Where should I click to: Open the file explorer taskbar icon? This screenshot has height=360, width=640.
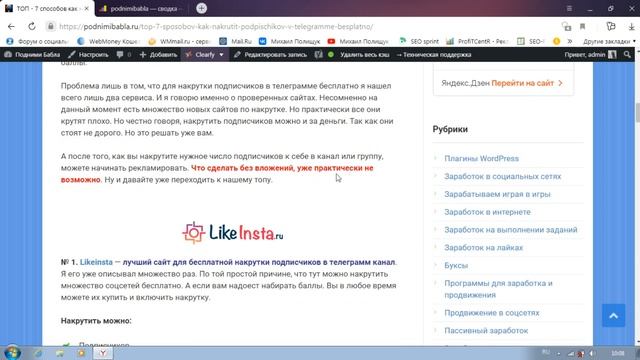60,353
